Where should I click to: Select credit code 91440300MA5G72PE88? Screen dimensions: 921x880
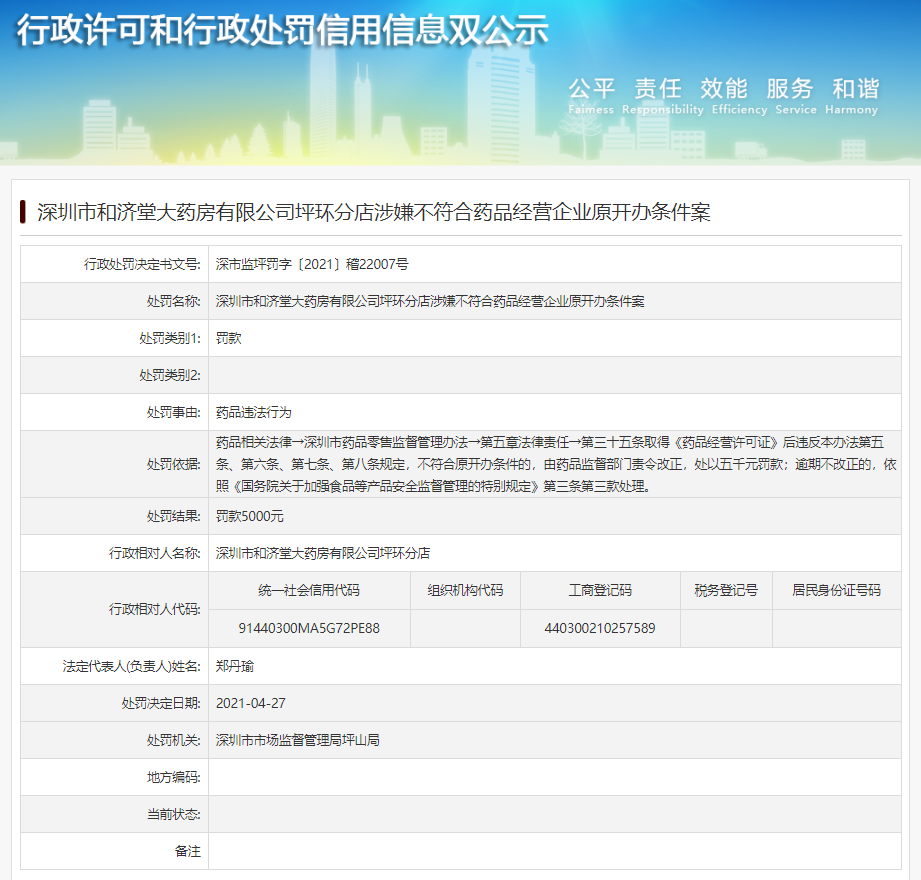coord(309,629)
